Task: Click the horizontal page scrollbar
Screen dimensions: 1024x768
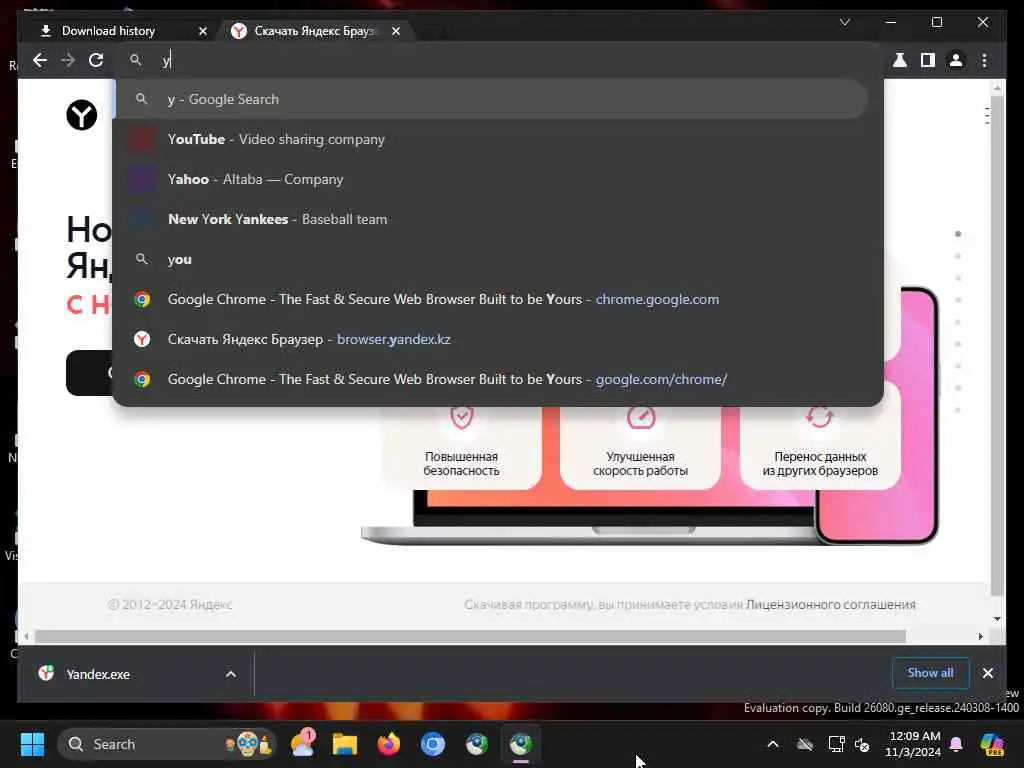Action: [470, 636]
